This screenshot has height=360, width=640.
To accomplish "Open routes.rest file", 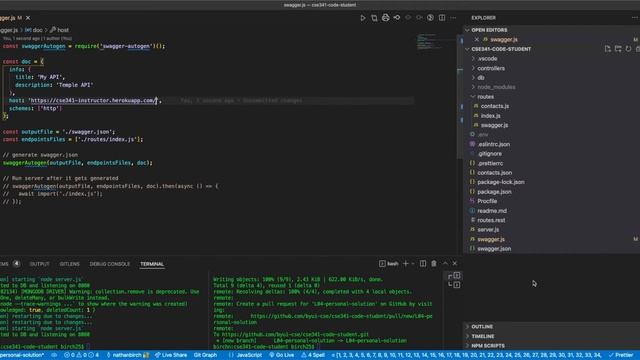I will pos(491,220).
